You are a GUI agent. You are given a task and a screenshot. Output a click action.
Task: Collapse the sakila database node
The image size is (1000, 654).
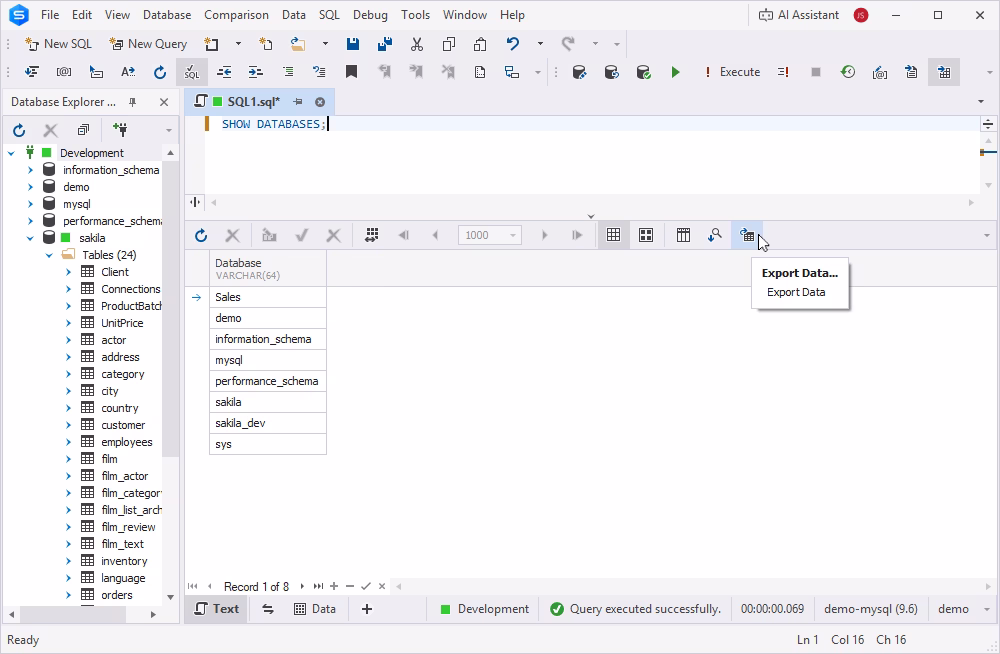(31, 238)
